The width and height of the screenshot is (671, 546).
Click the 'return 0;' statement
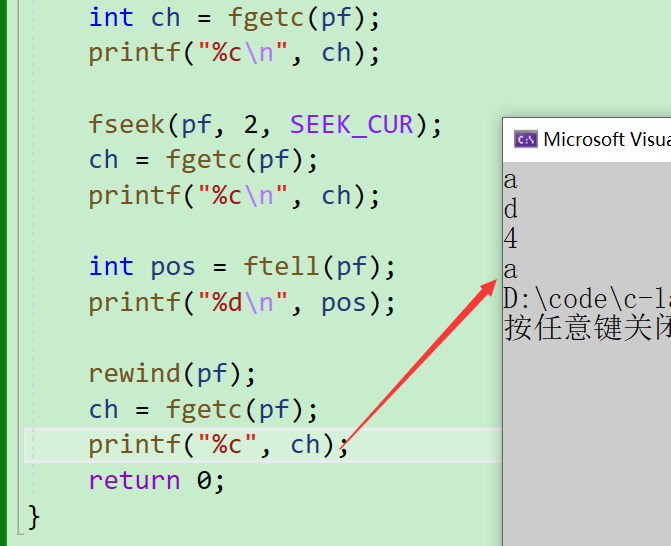click(x=157, y=481)
